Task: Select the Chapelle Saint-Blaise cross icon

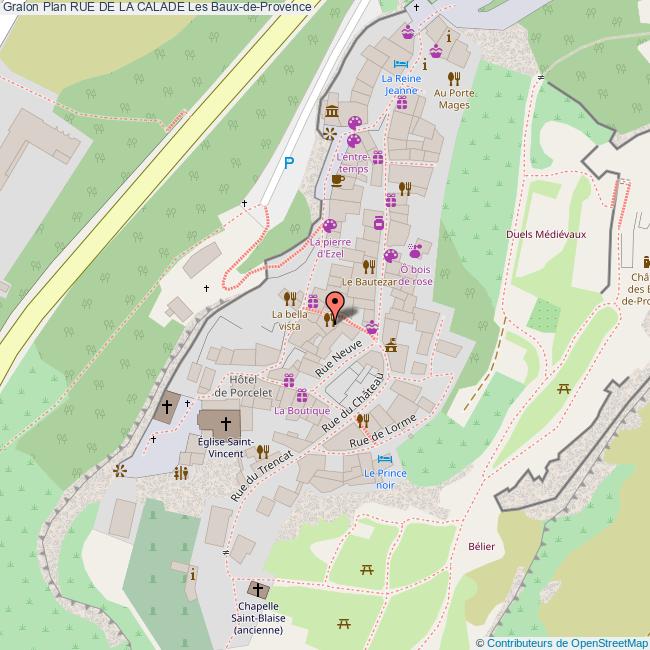Action: pos(258,588)
